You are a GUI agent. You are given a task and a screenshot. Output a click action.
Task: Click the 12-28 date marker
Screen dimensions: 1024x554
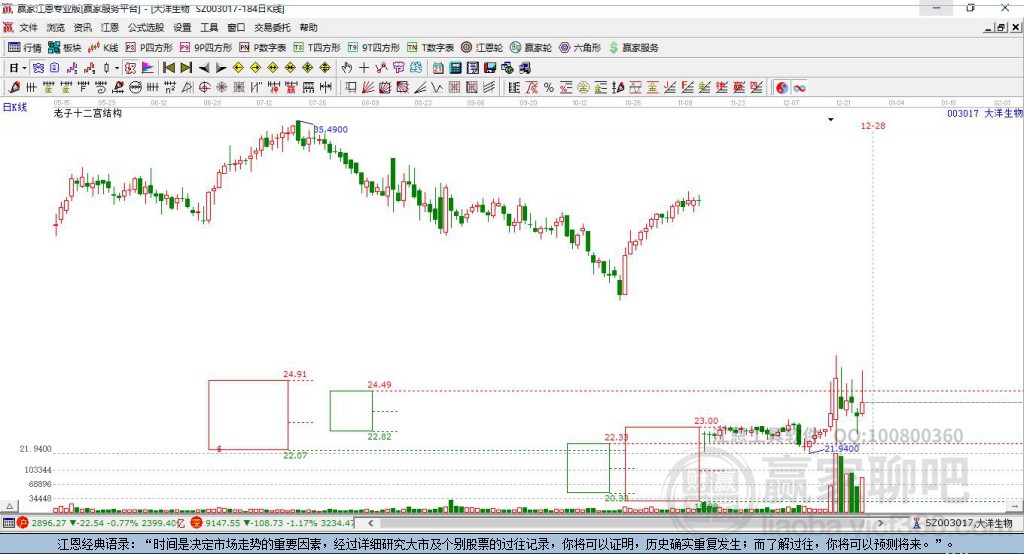click(872, 126)
